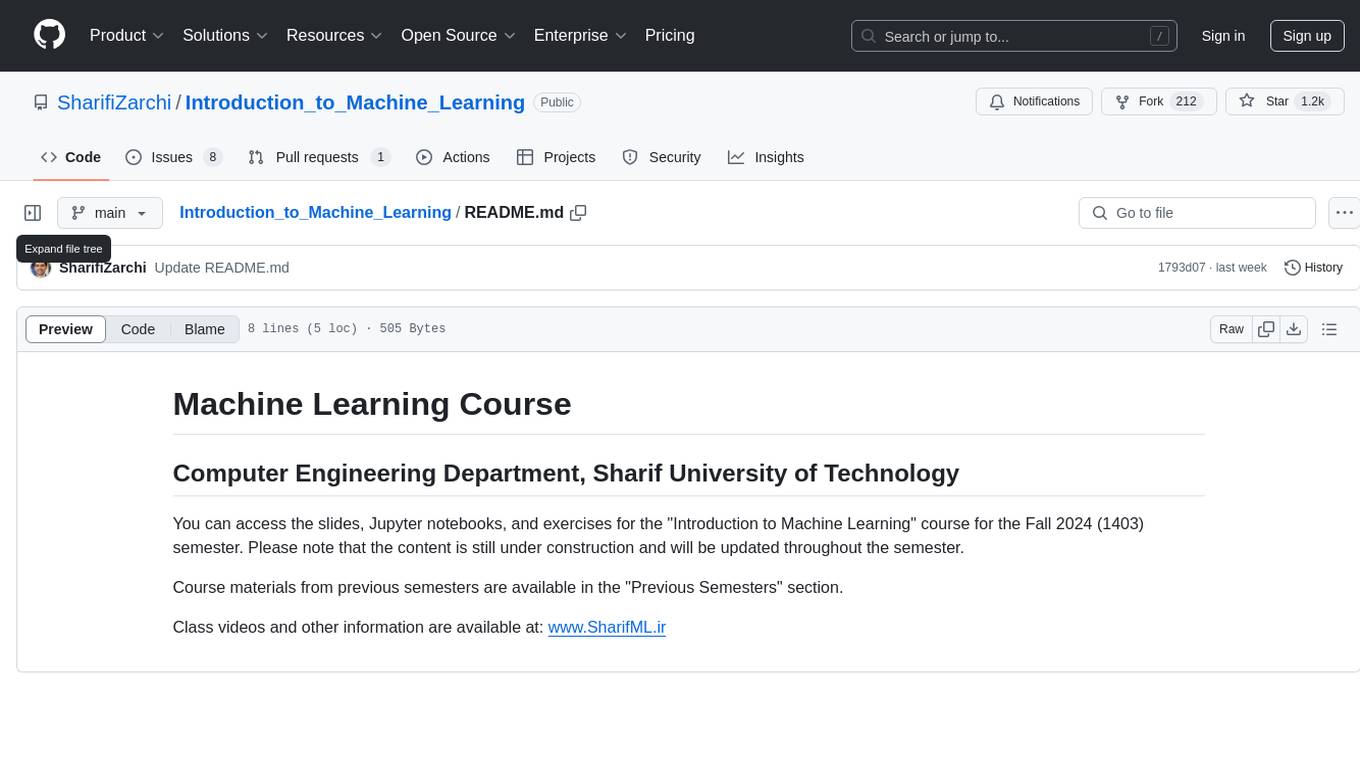The width and height of the screenshot is (1360, 764).
Task: Open the Actions tab
Action: click(453, 157)
